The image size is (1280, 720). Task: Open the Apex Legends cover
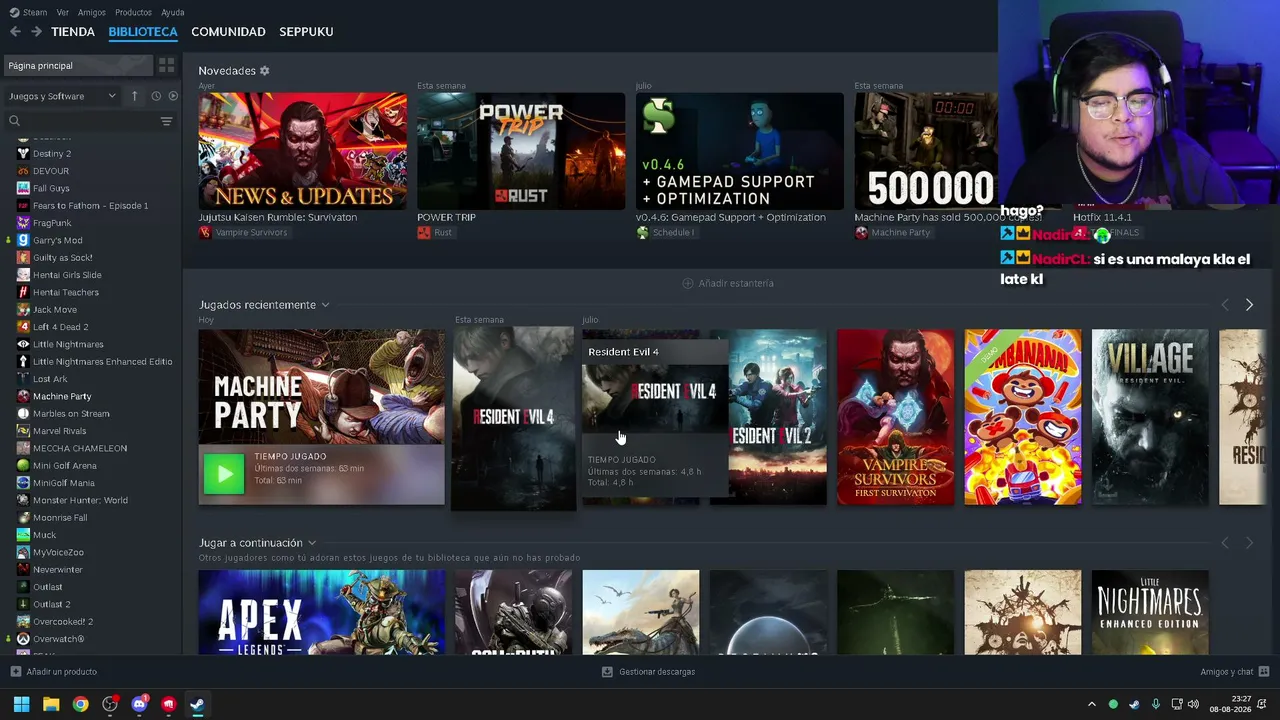[x=322, y=612]
